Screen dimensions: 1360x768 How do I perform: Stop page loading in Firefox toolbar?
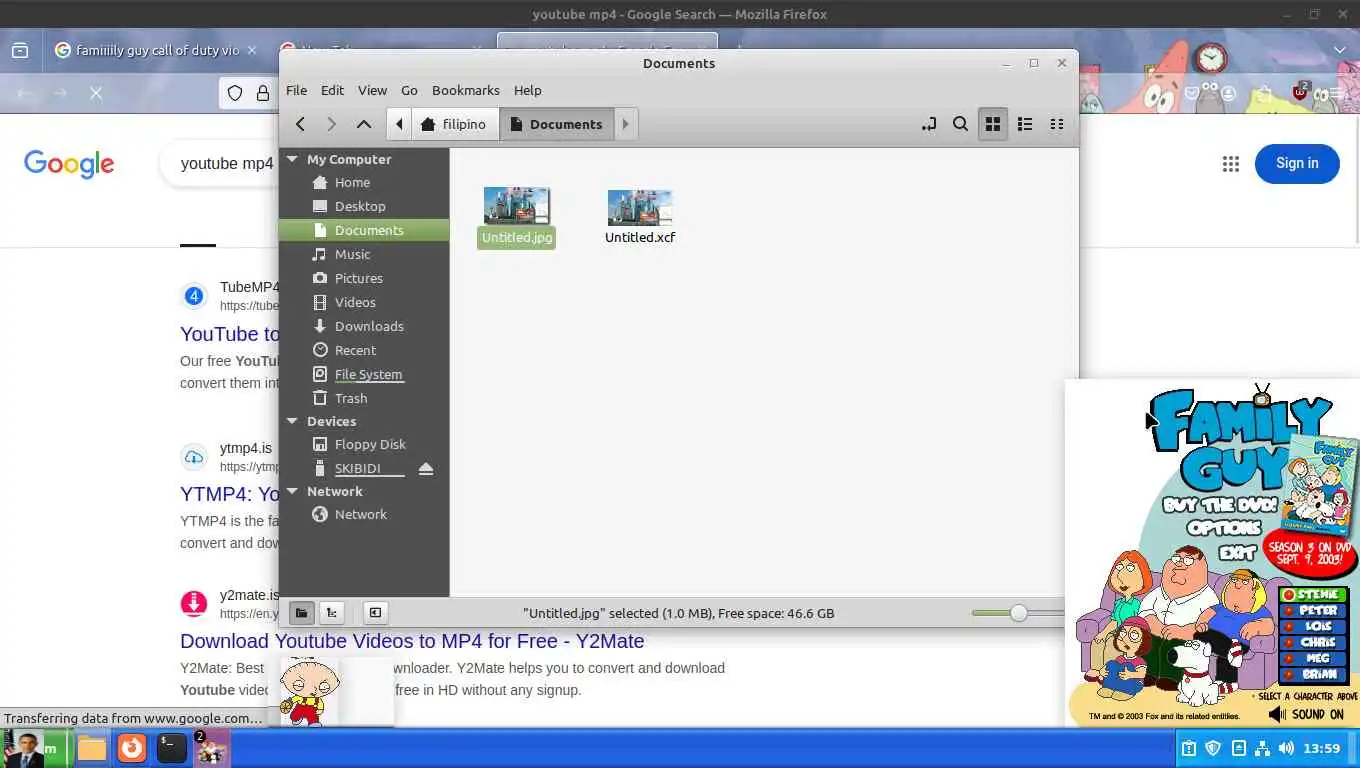click(96, 93)
